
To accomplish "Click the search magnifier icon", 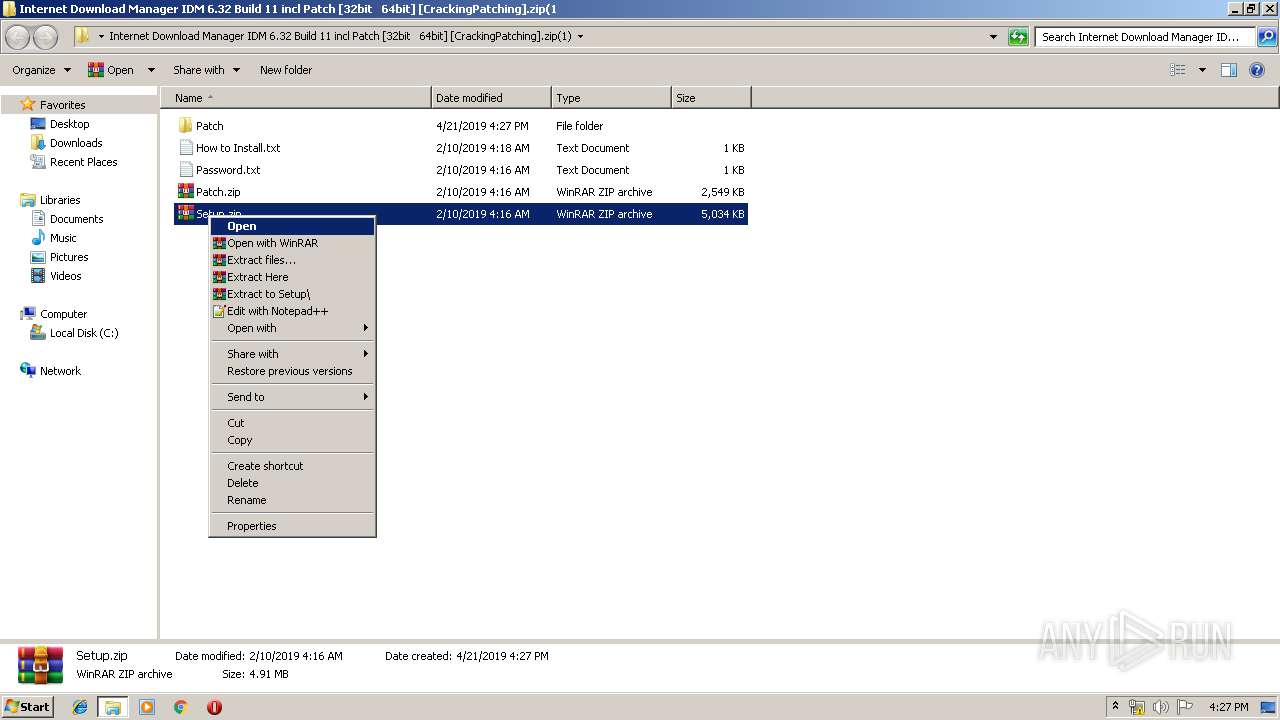I will tap(1266, 37).
